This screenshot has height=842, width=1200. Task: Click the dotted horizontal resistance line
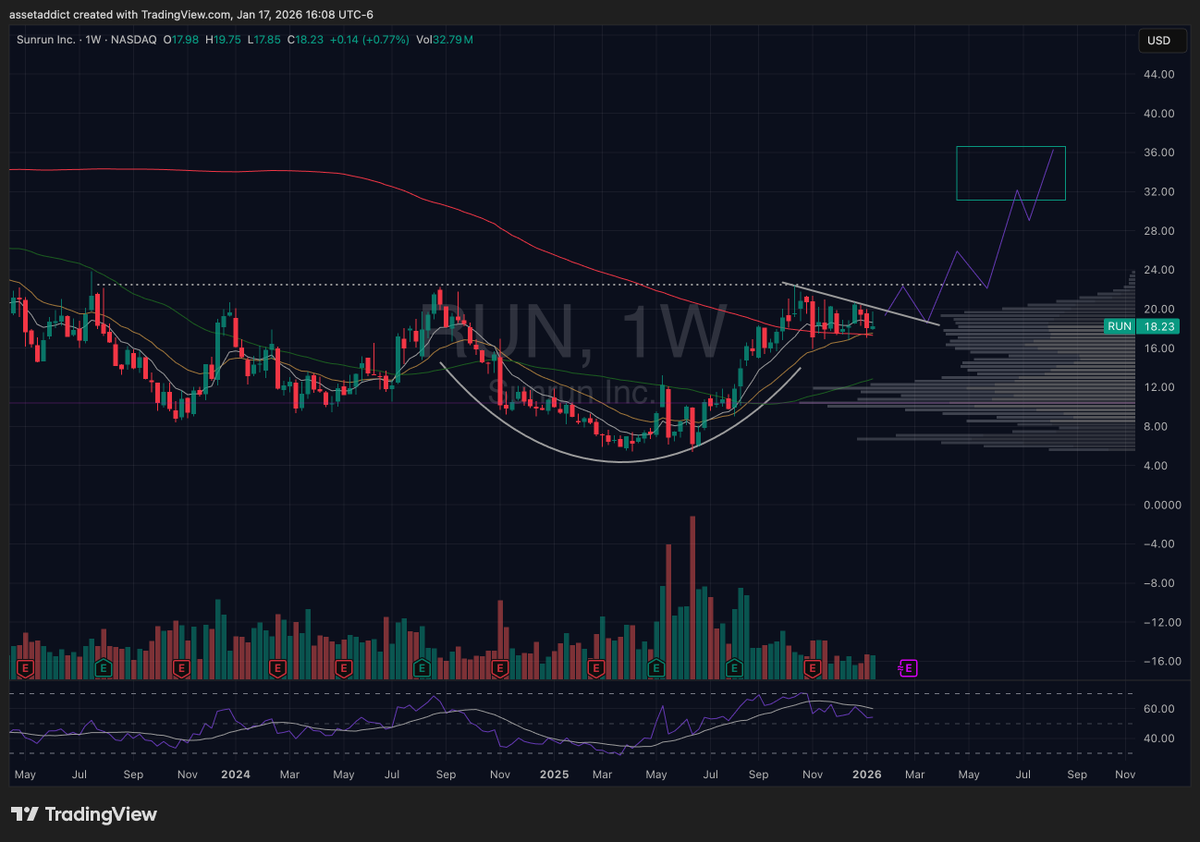coord(600,285)
